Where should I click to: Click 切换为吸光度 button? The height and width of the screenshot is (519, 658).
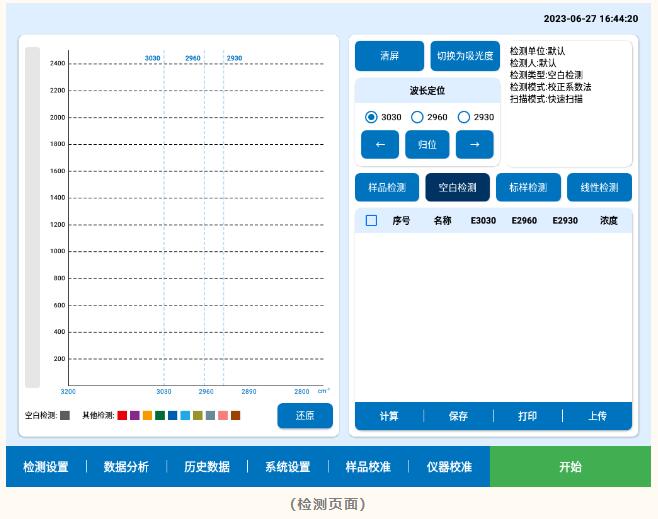pos(465,56)
